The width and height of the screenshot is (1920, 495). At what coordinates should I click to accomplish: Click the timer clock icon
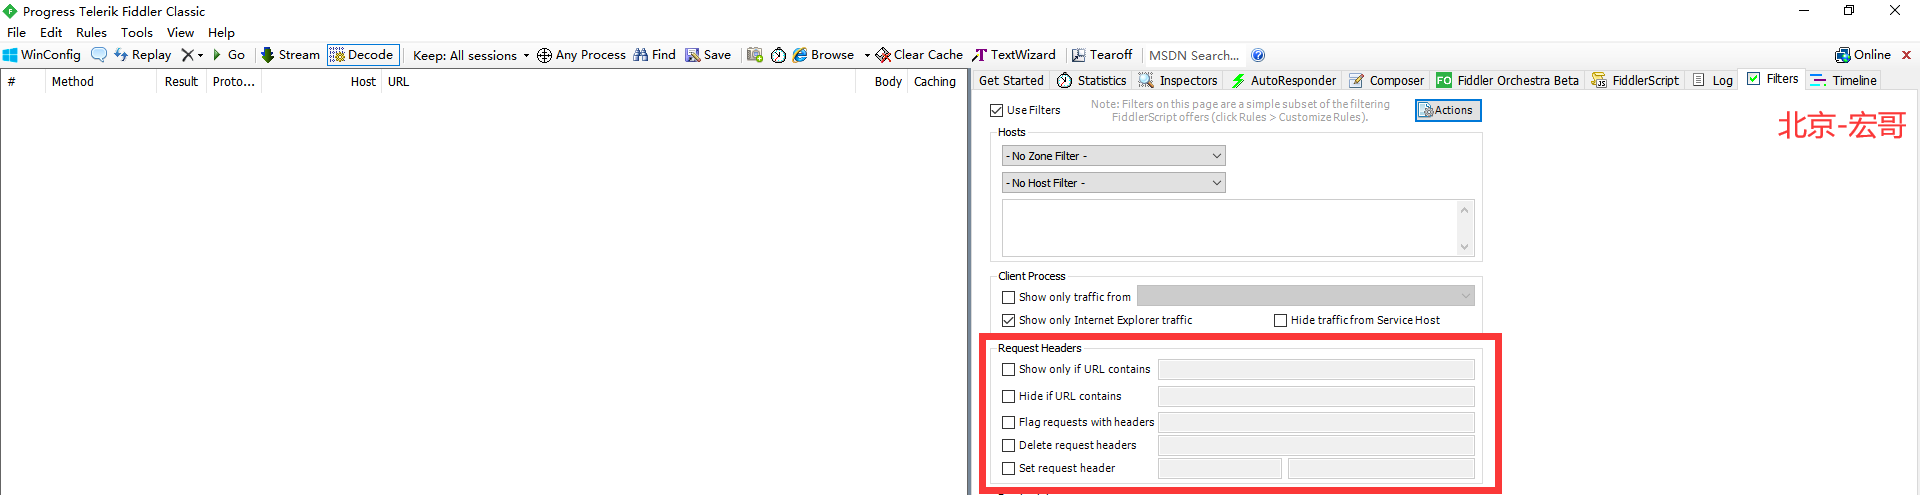tap(778, 55)
